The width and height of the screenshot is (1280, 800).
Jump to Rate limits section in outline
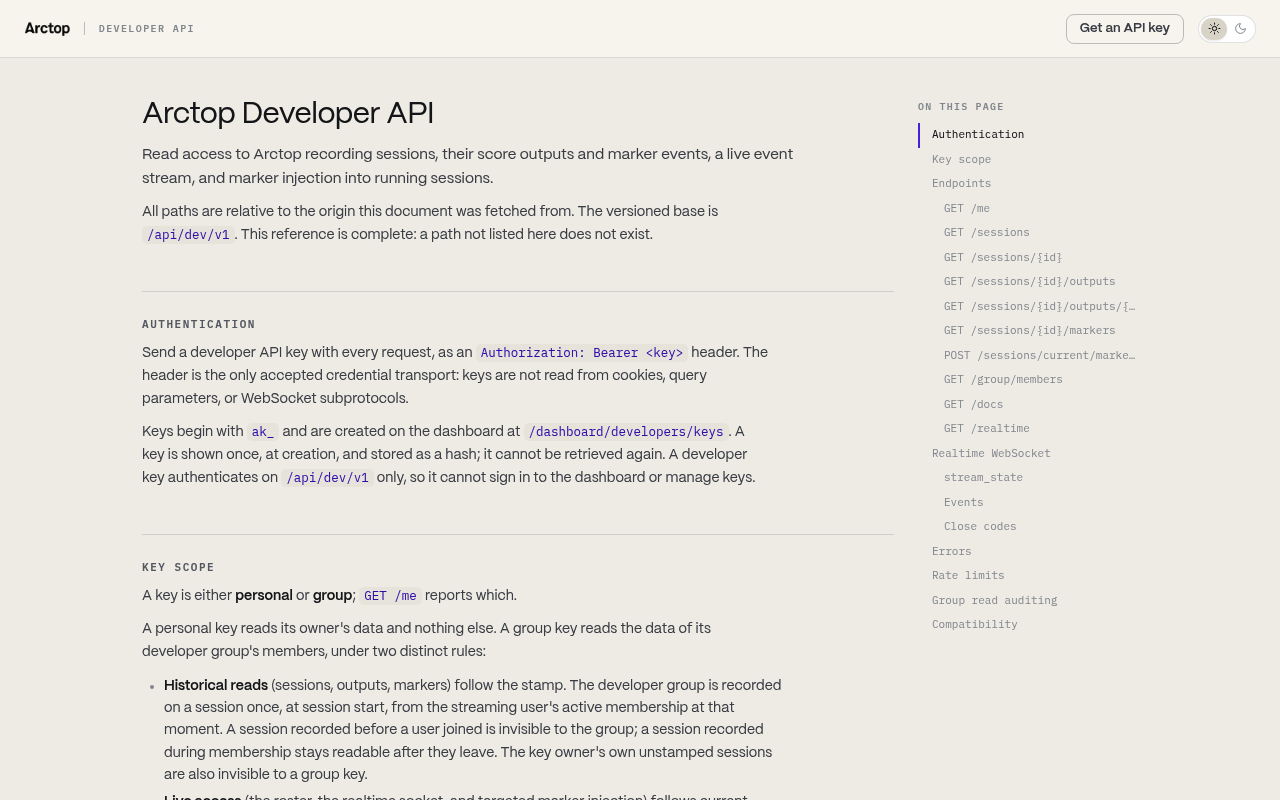click(x=968, y=576)
